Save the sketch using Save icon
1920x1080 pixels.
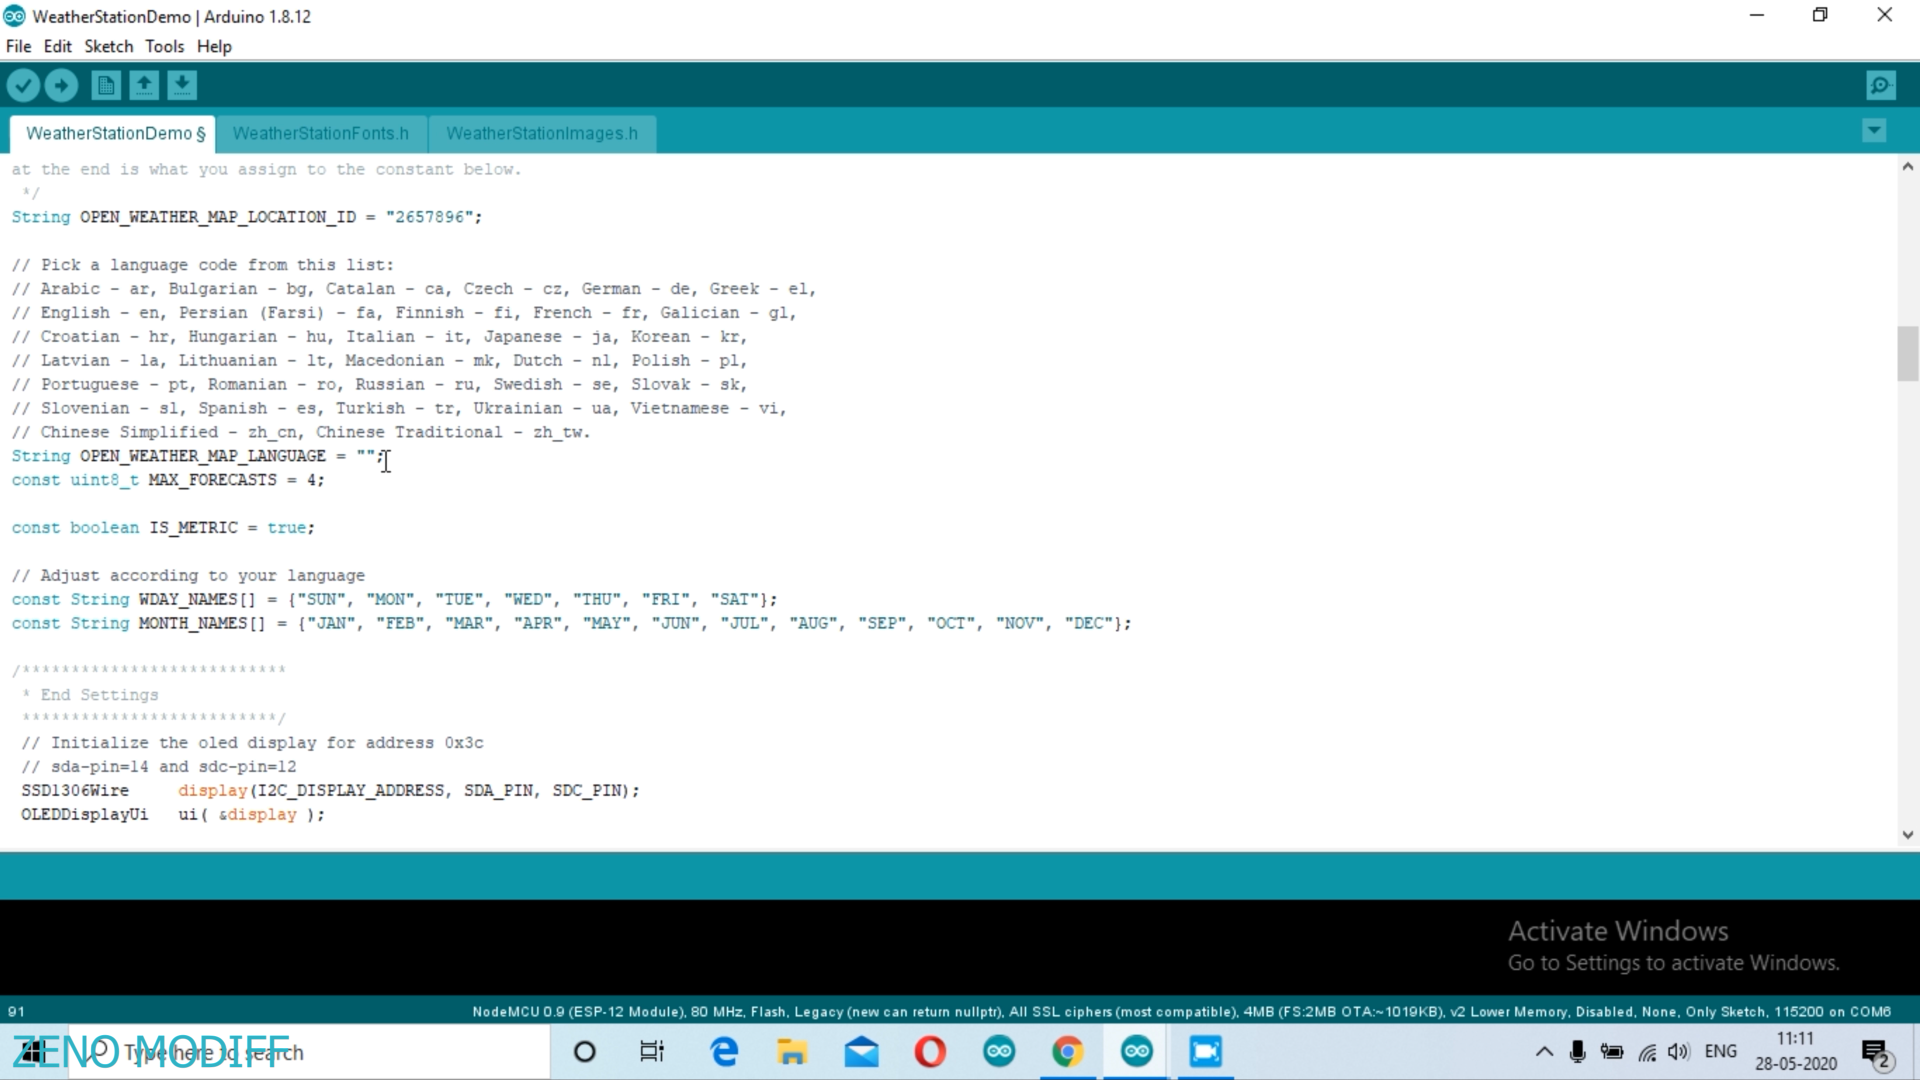pos(182,85)
